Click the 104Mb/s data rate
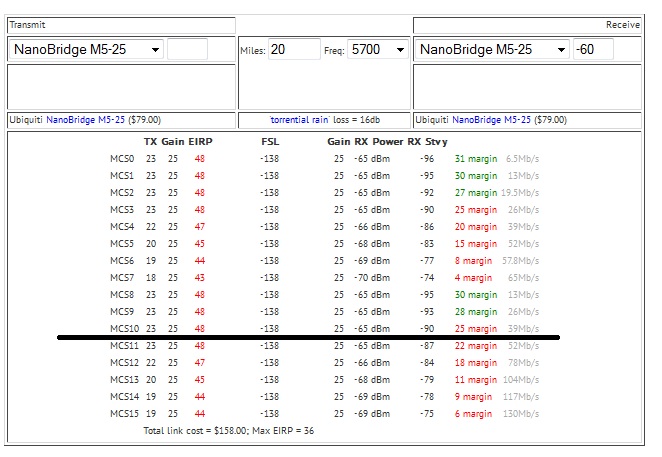 click(521, 380)
